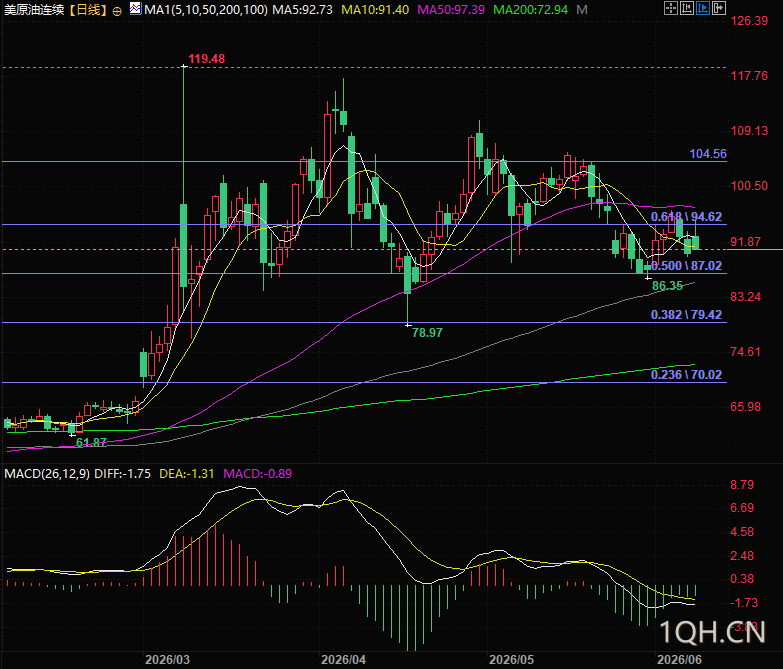Click the 104.56 horizontal line label
Screen dimensions: 783x669
pyautogui.click(x=708, y=154)
